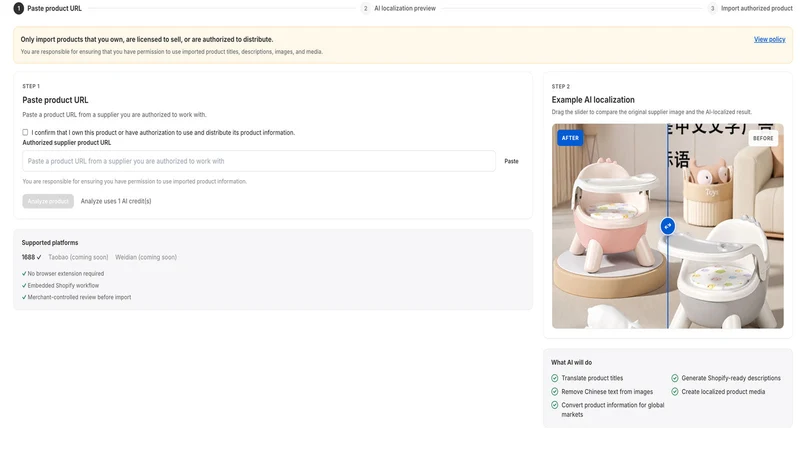
Task: Click the Embedded Shopify workflow text
Action: point(63,285)
